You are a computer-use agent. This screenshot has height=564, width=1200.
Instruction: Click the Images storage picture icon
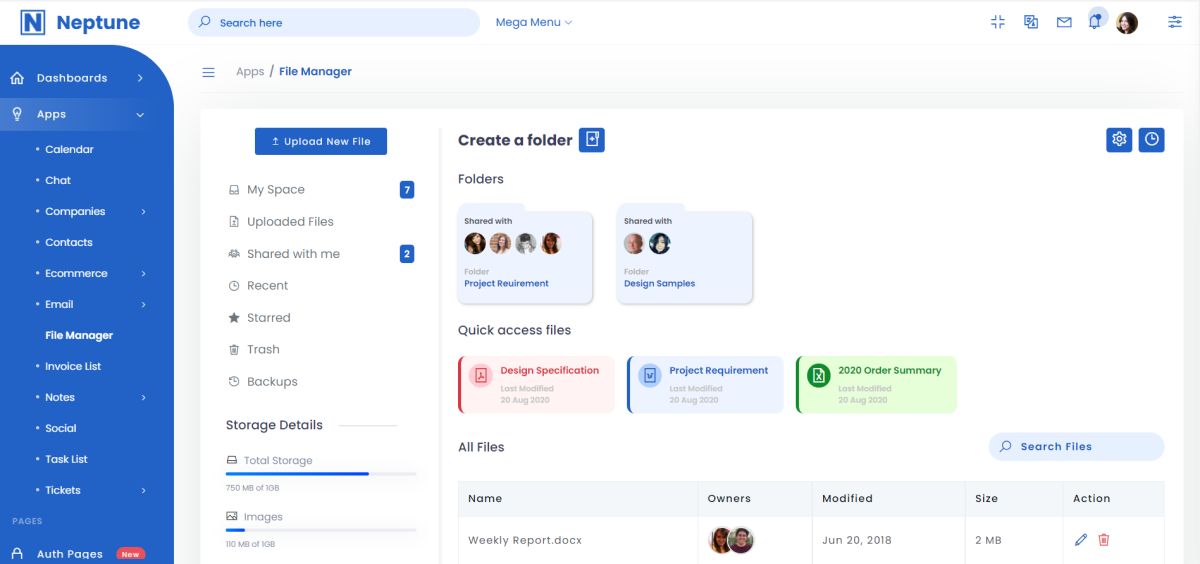click(232, 516)
